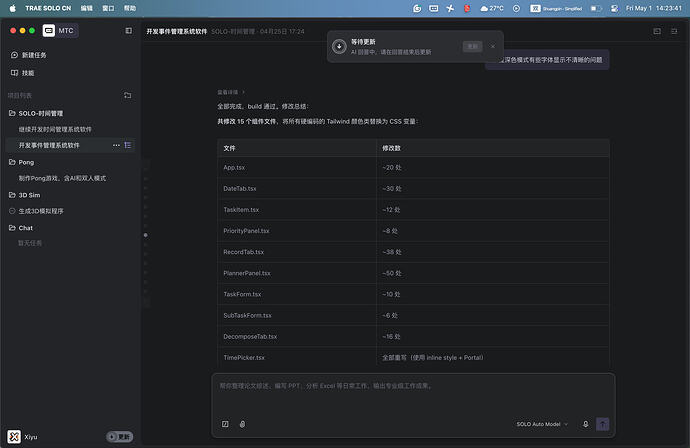
Task: Open task 制作Pong游戏，含AI和双人模式
Action: tap(62, 178)
